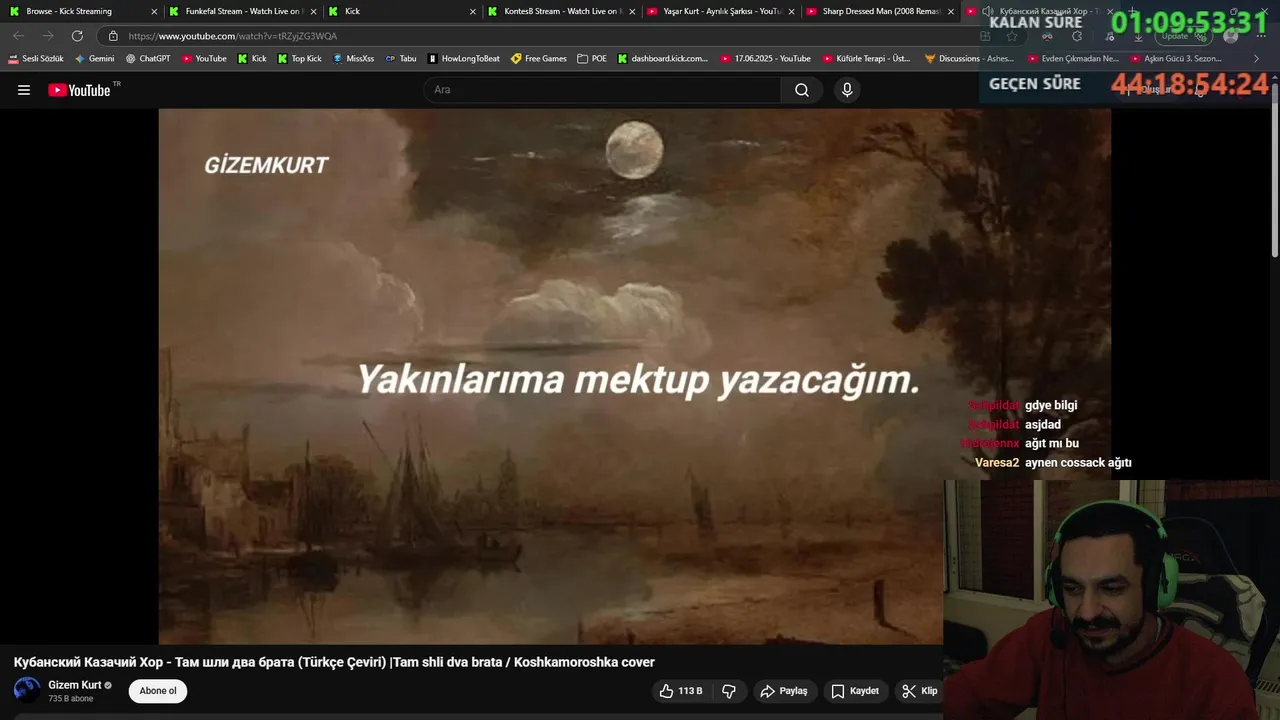The image size is (1280, 720).
Task: Click the chat username Varesa2
Action: point(997,463)
